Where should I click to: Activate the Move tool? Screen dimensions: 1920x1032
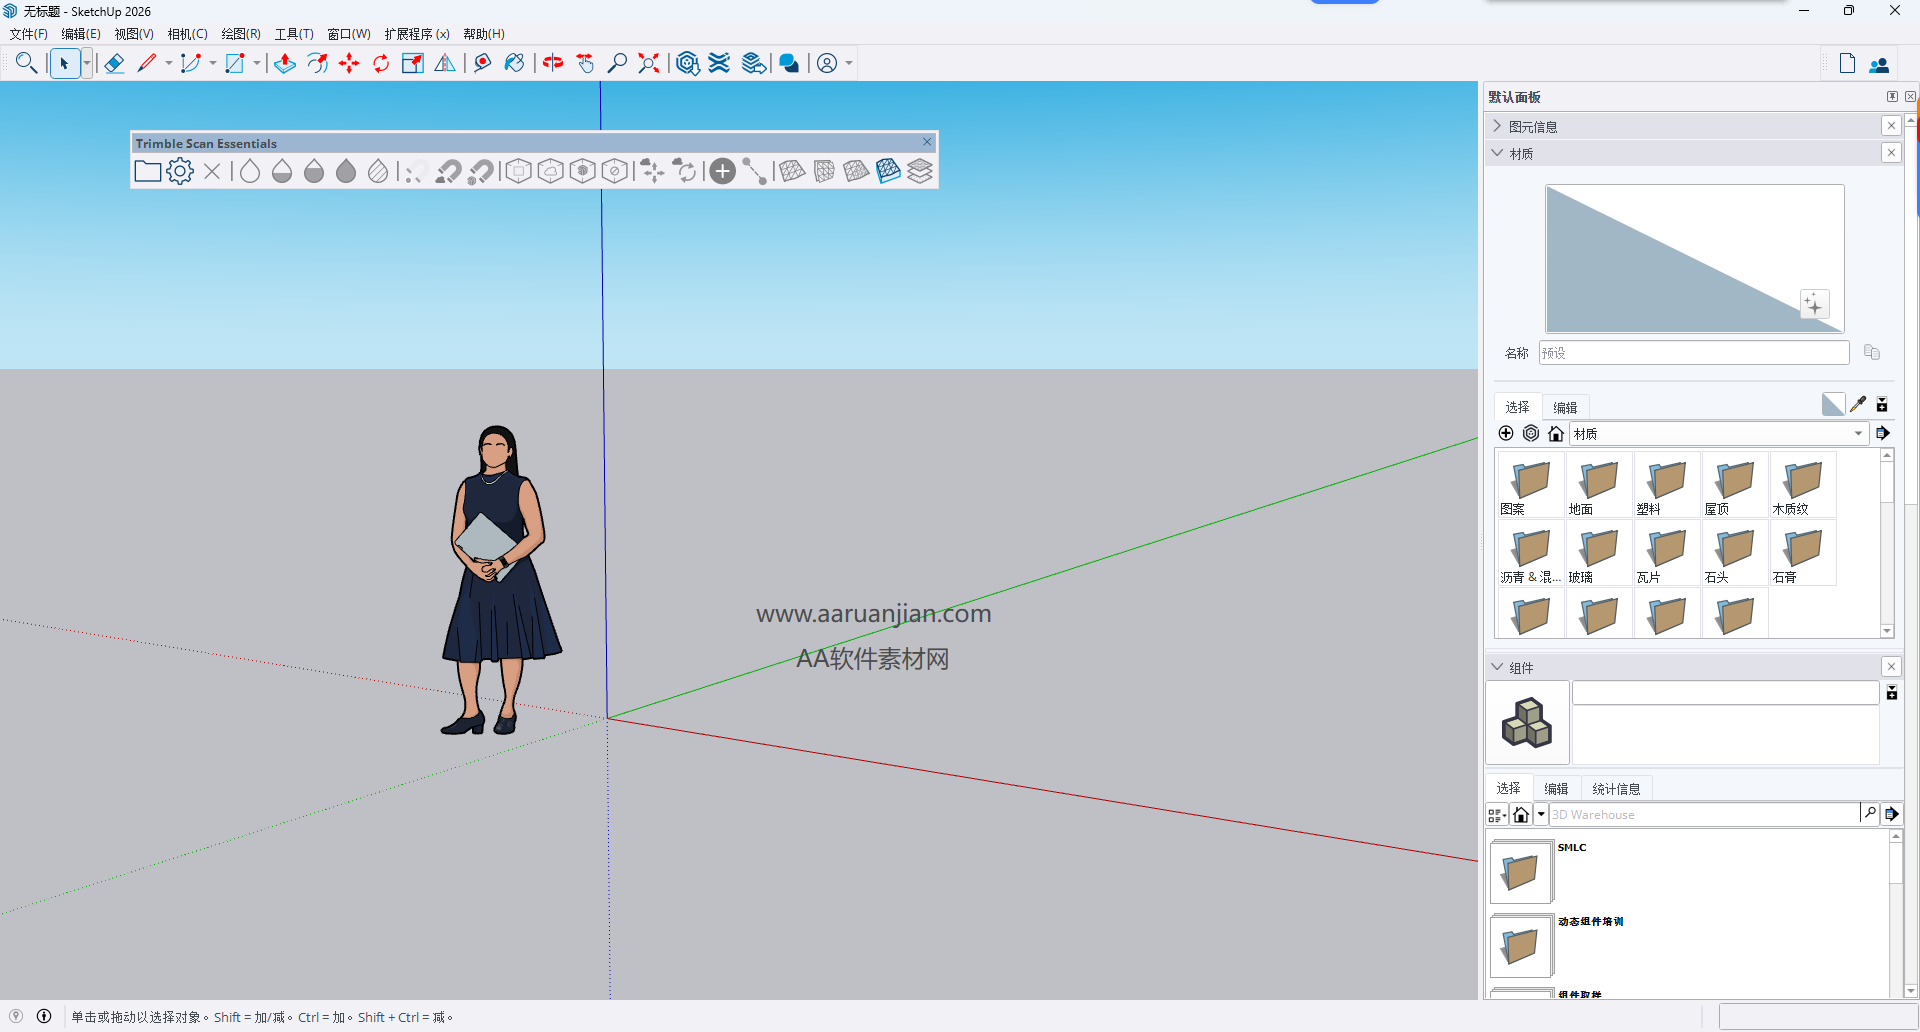(349, 62)
